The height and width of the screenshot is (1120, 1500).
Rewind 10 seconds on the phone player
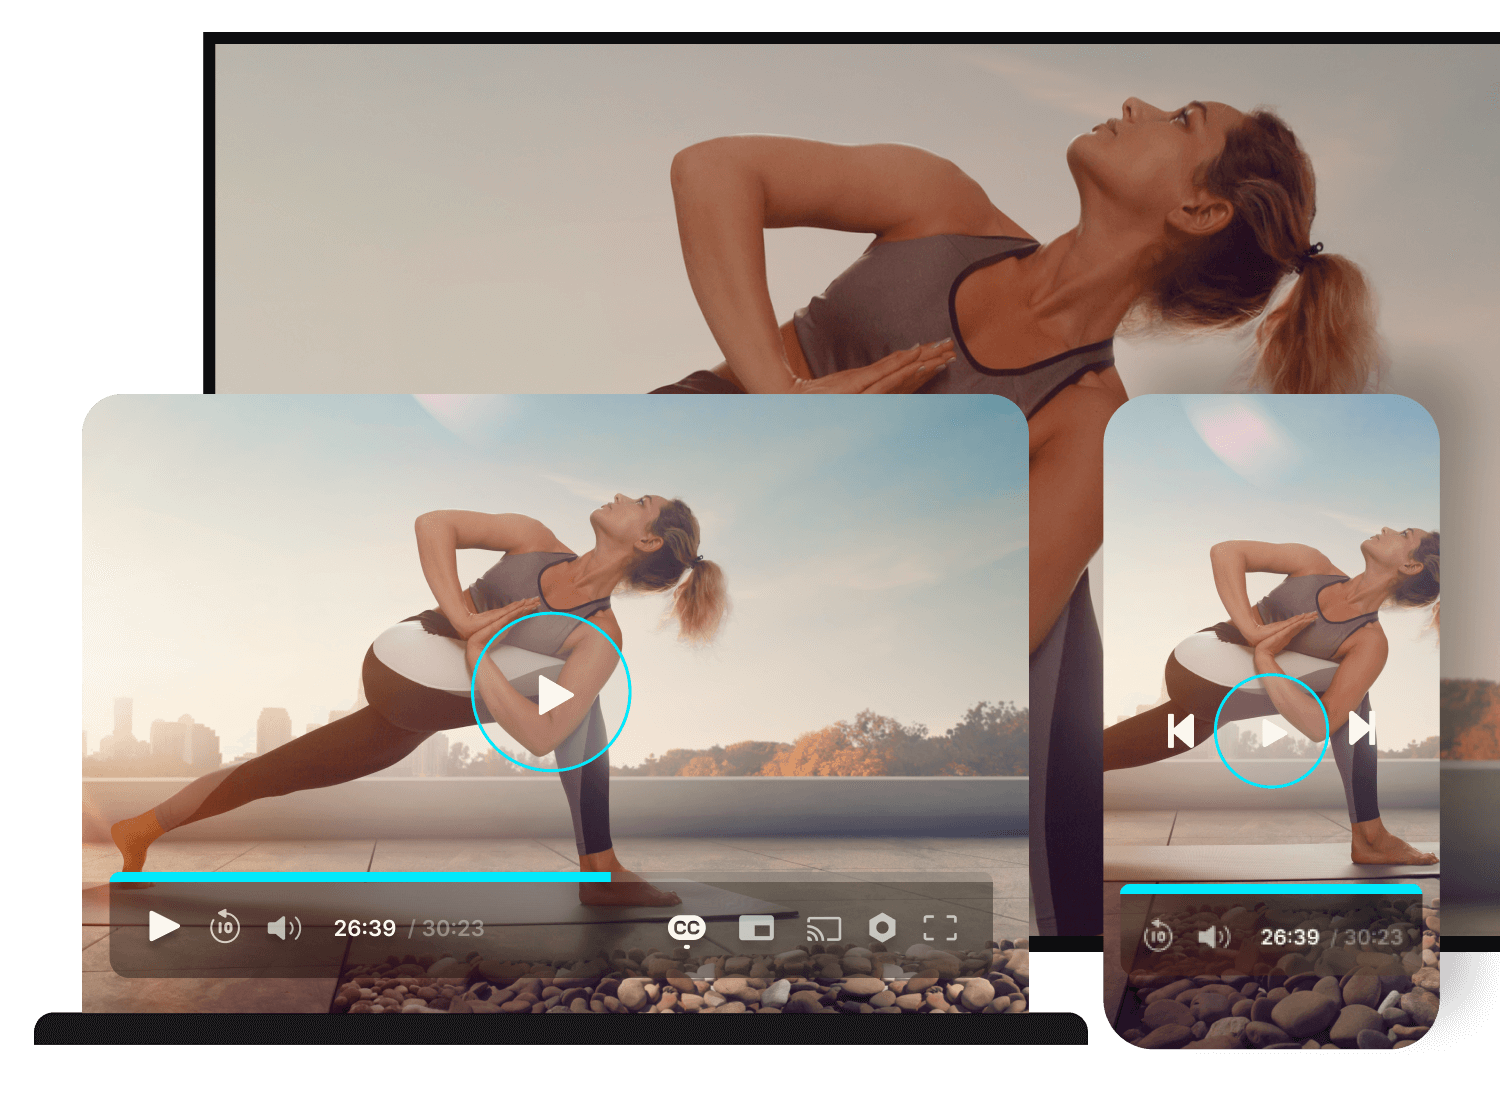1158,936
